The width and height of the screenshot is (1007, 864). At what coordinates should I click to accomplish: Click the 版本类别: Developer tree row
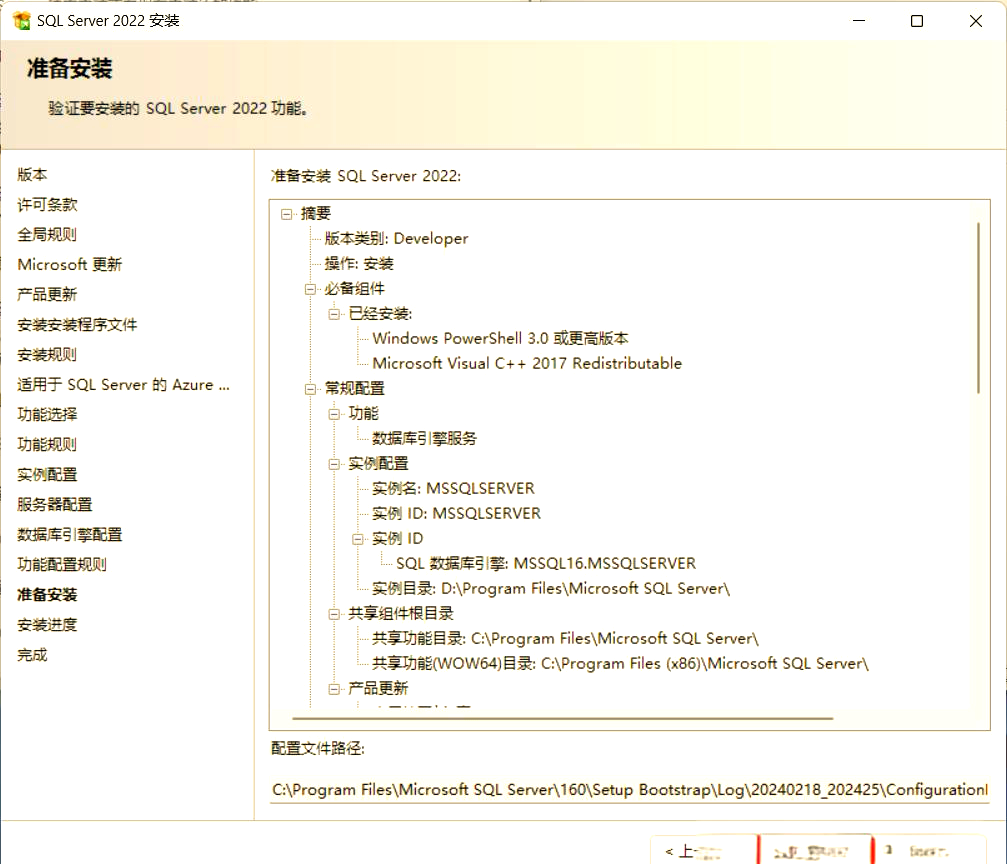click(x=396, y=238)
